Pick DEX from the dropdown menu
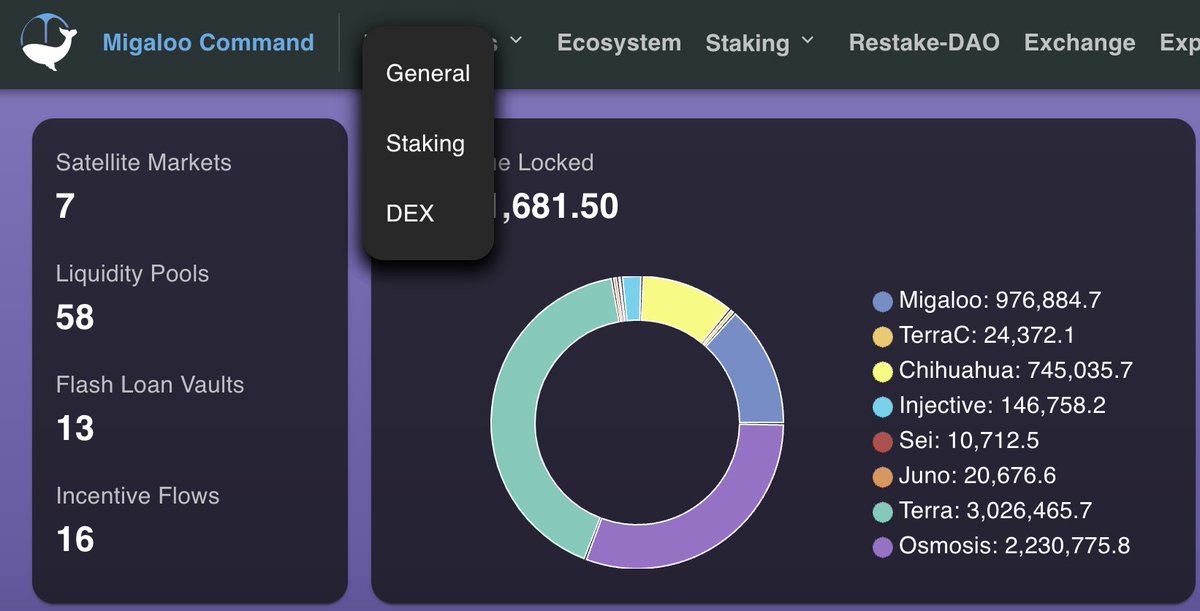This screenshot has width=1200, height=611. click(x=410, y=213)
